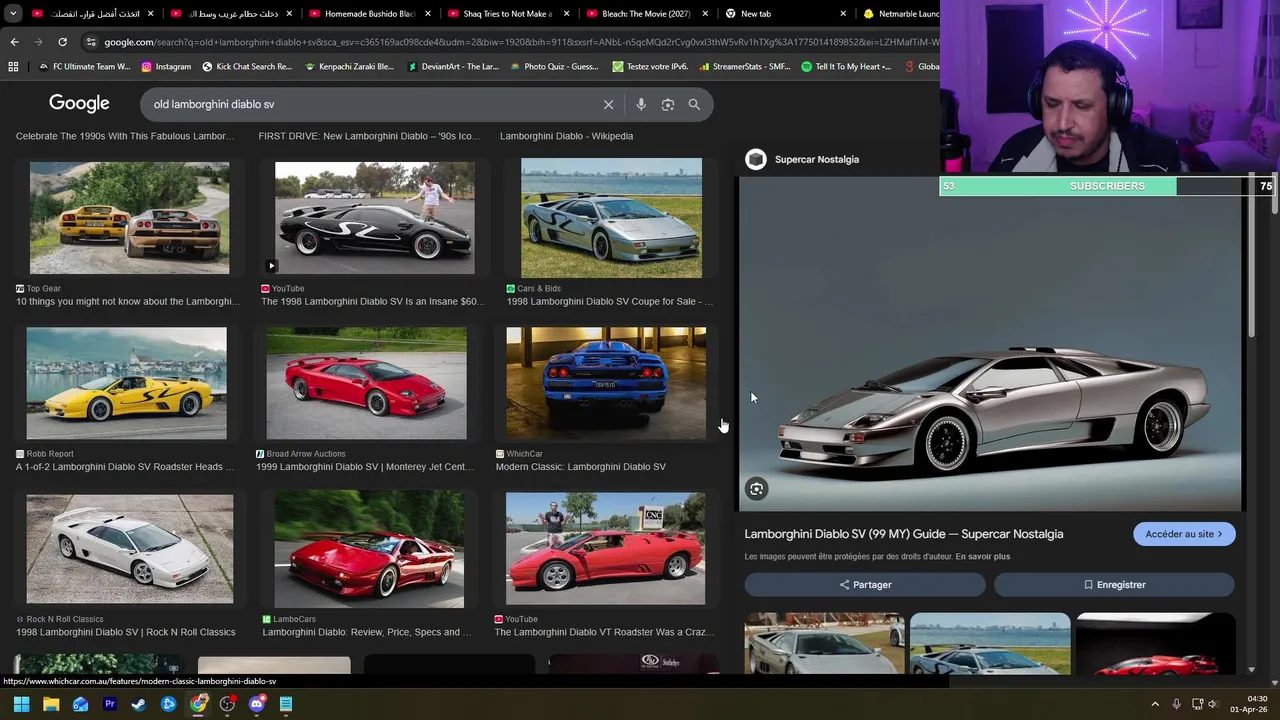The width and height of the screenshot is (1280, 720).
Task: Open the StreamerStats bookmark
Action: (x=744, y=66)
